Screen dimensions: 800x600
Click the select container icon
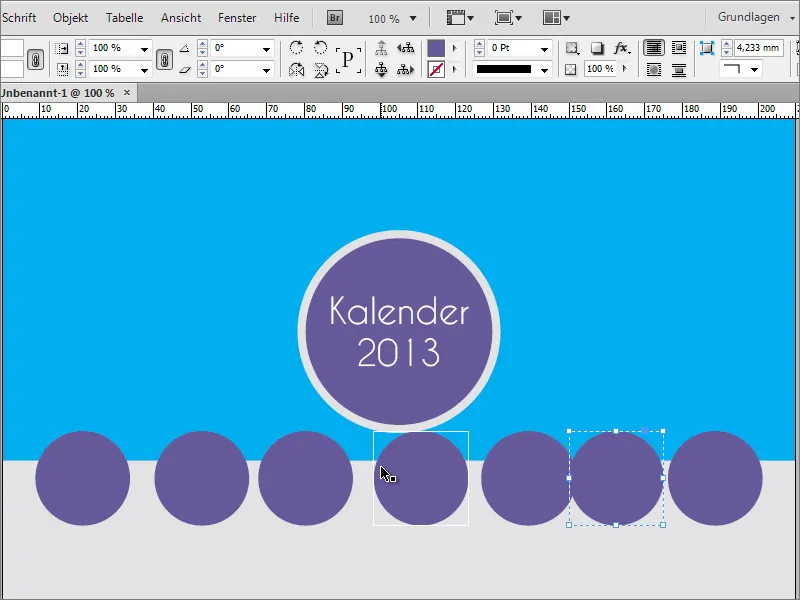pyautogui.click(x=381, y=48)
